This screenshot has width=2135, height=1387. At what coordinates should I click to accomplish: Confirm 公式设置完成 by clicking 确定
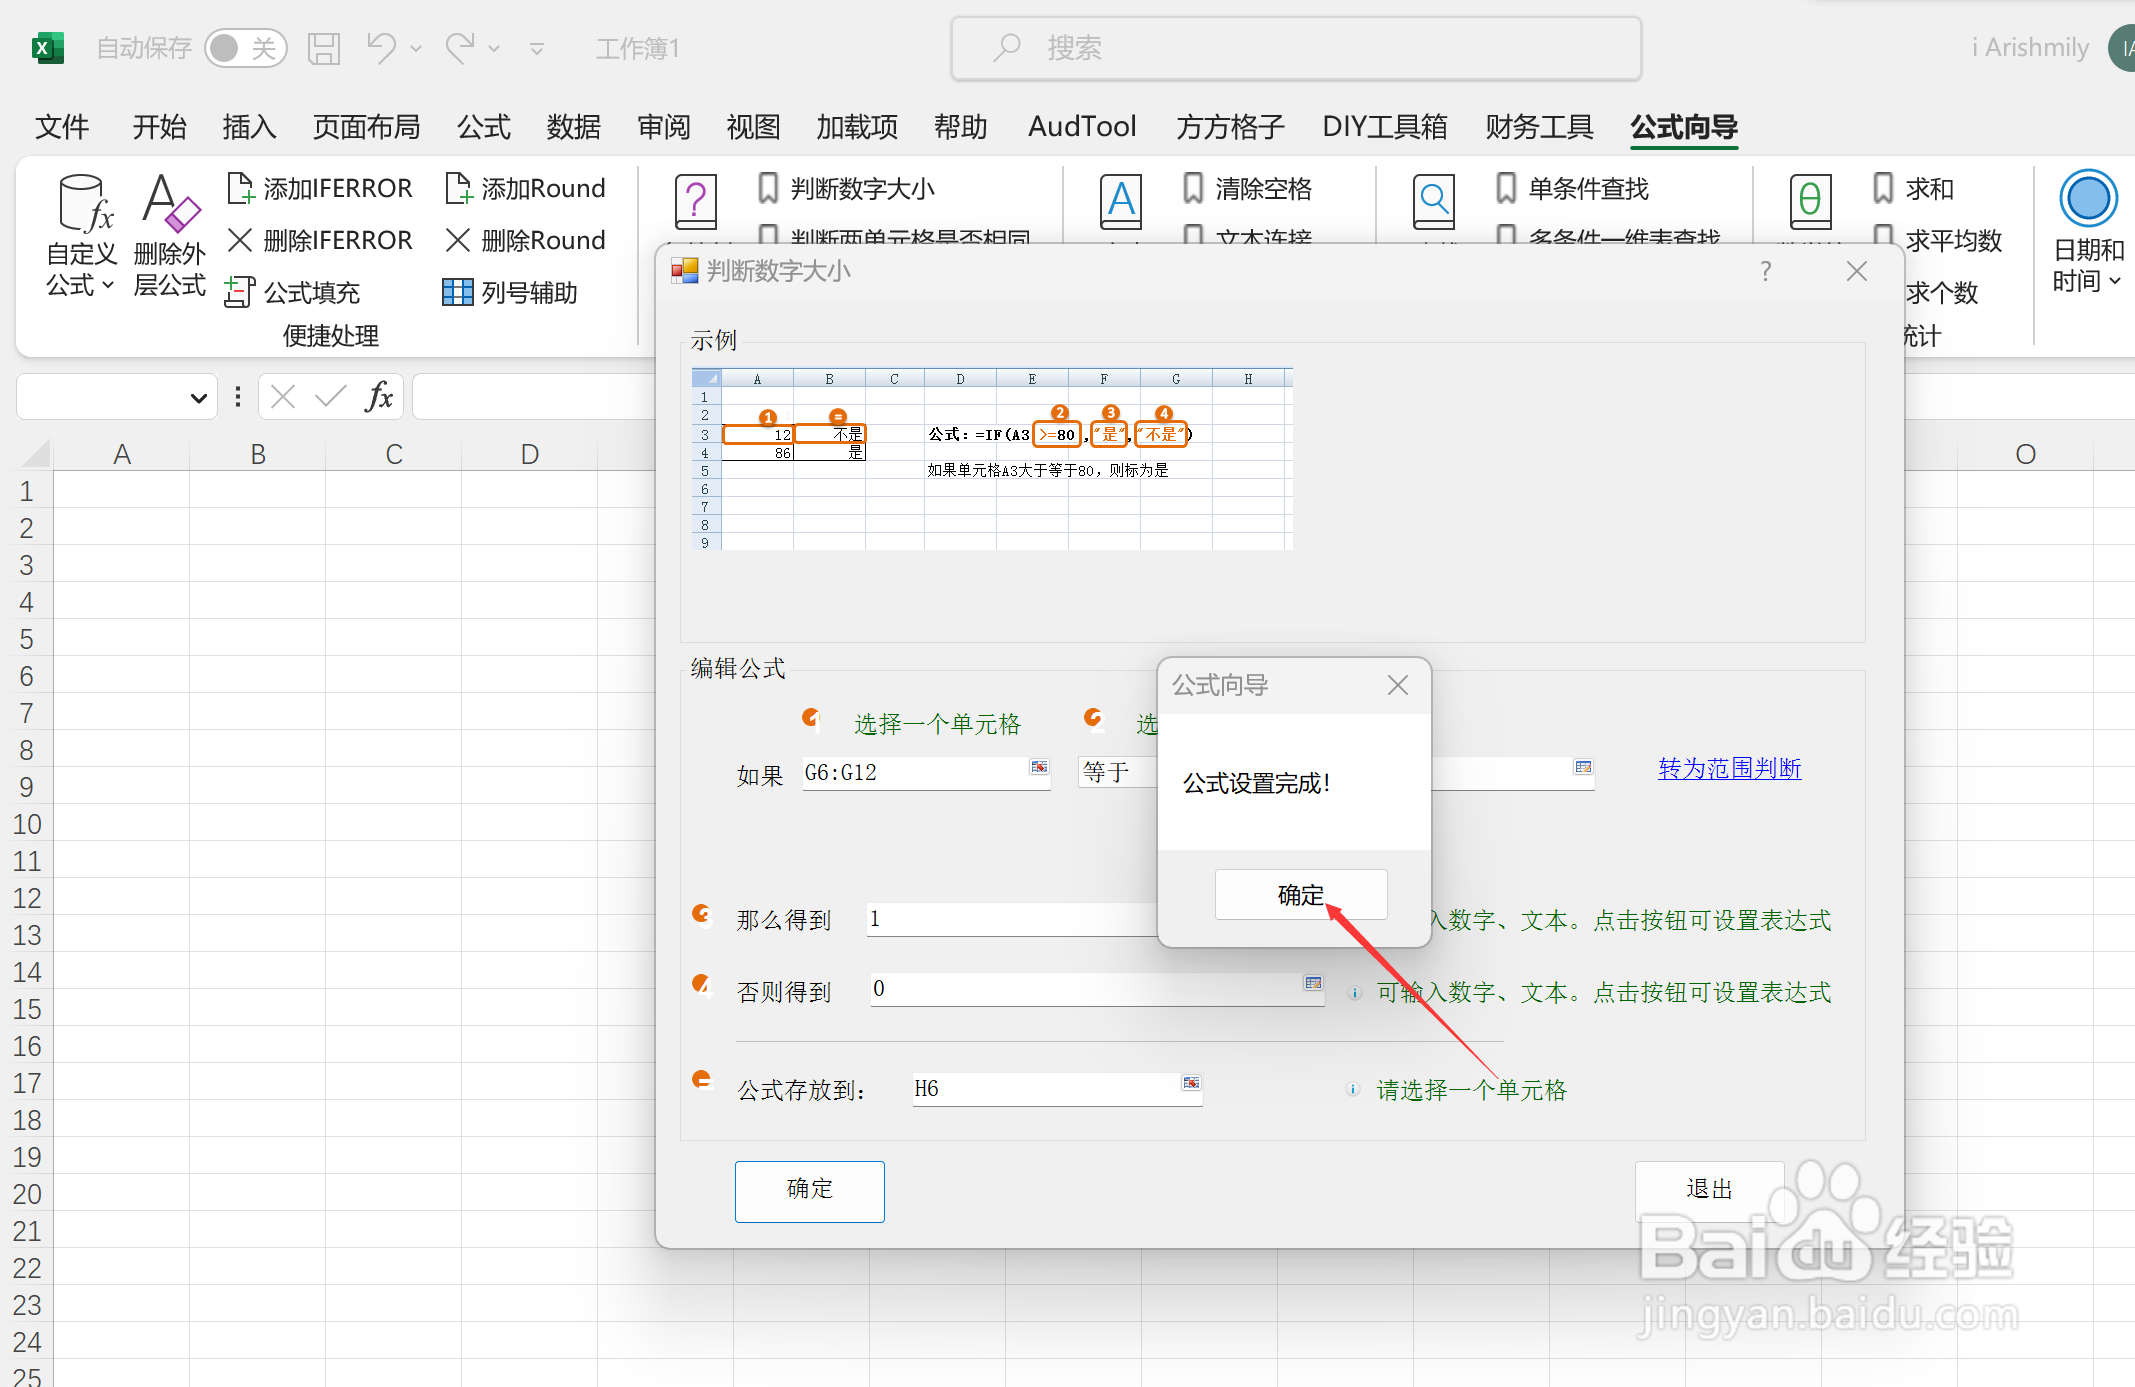1300,894
